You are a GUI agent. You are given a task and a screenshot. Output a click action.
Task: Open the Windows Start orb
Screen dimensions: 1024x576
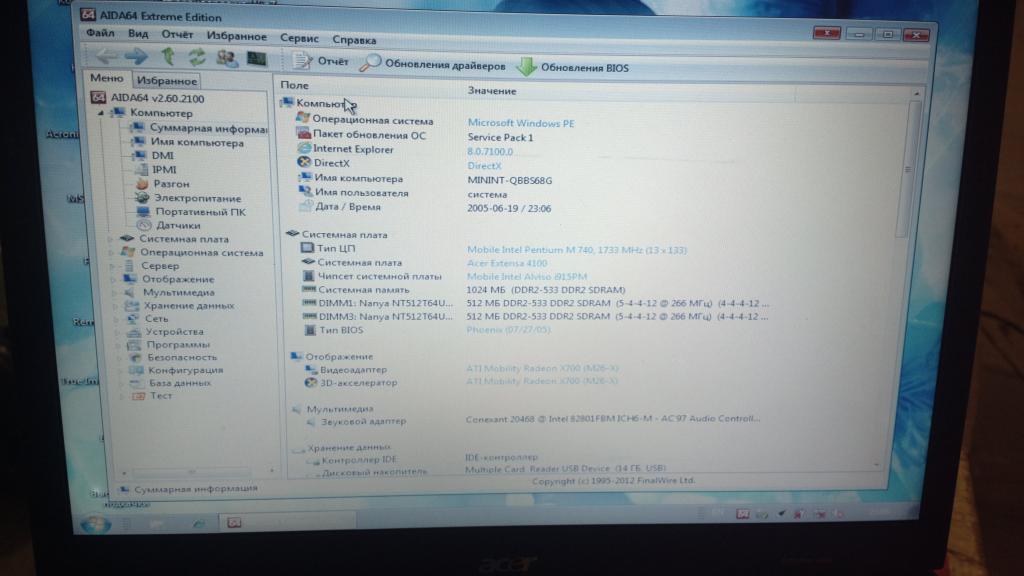(95, 524)
